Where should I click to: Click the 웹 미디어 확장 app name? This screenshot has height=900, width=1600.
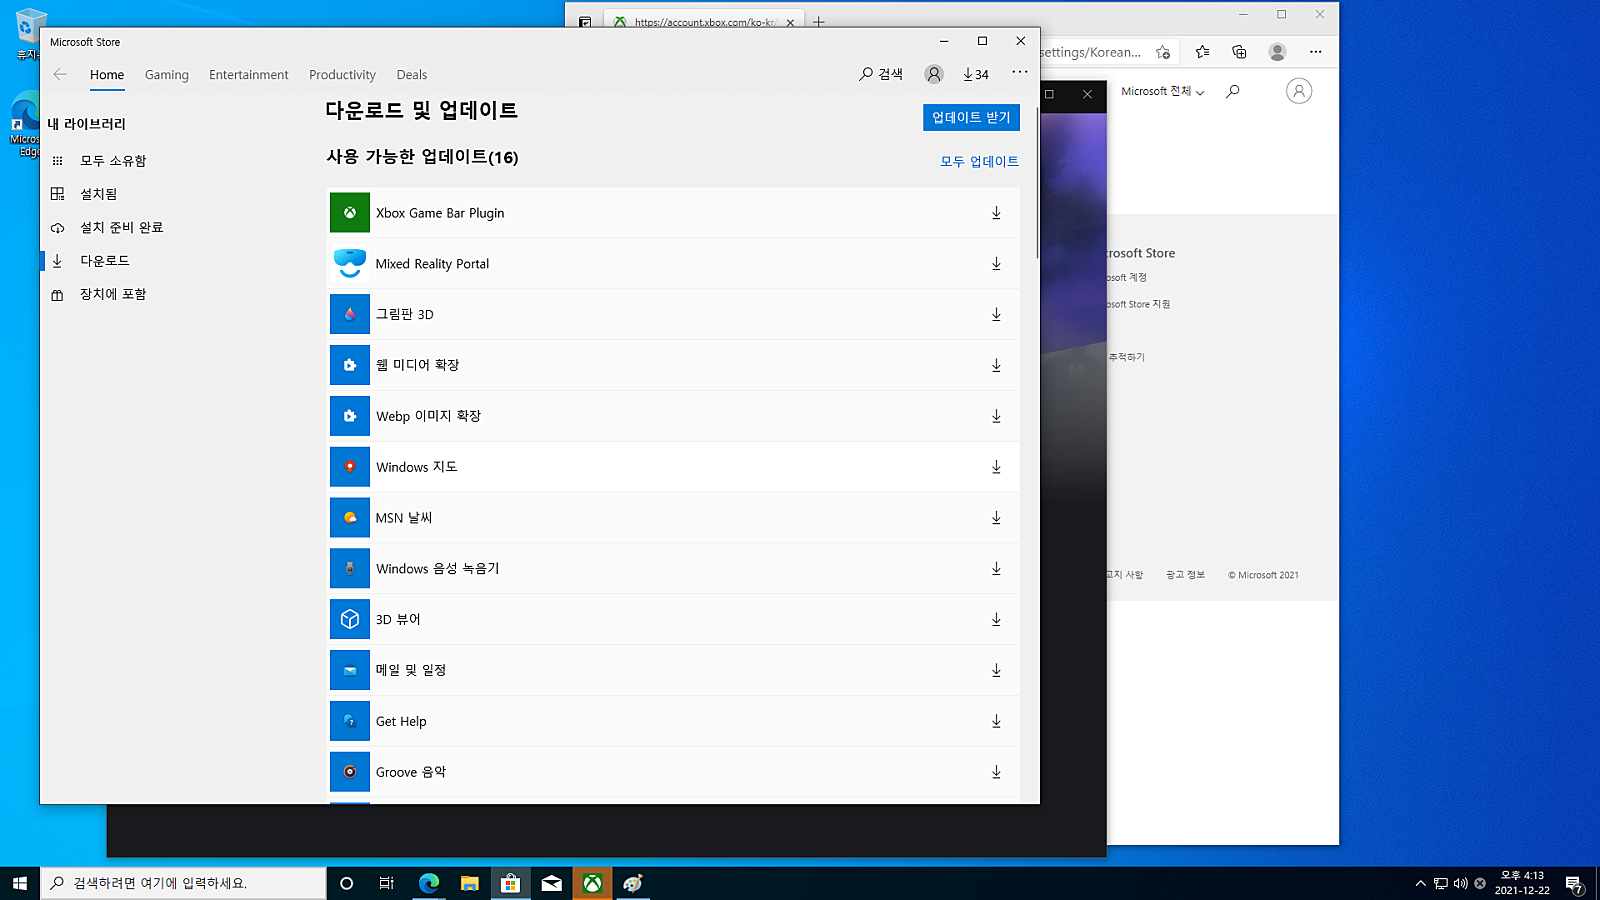(417, 365)
